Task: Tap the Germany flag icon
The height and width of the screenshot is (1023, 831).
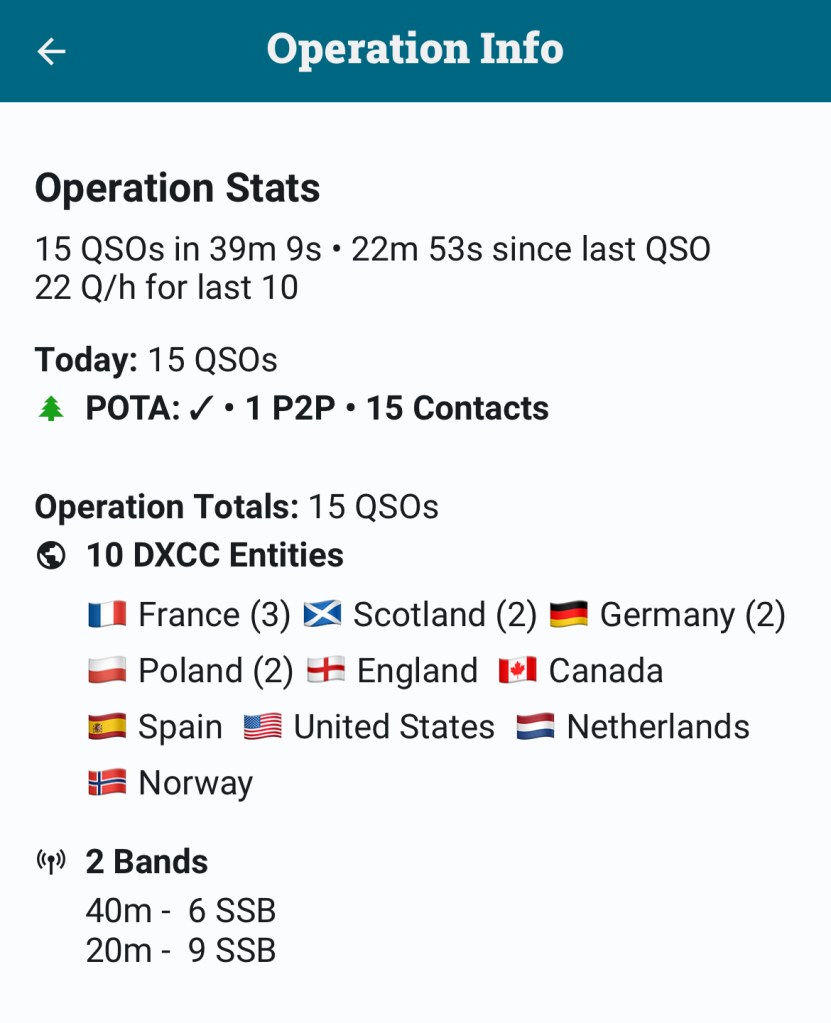Action: (x=569, y=614)
